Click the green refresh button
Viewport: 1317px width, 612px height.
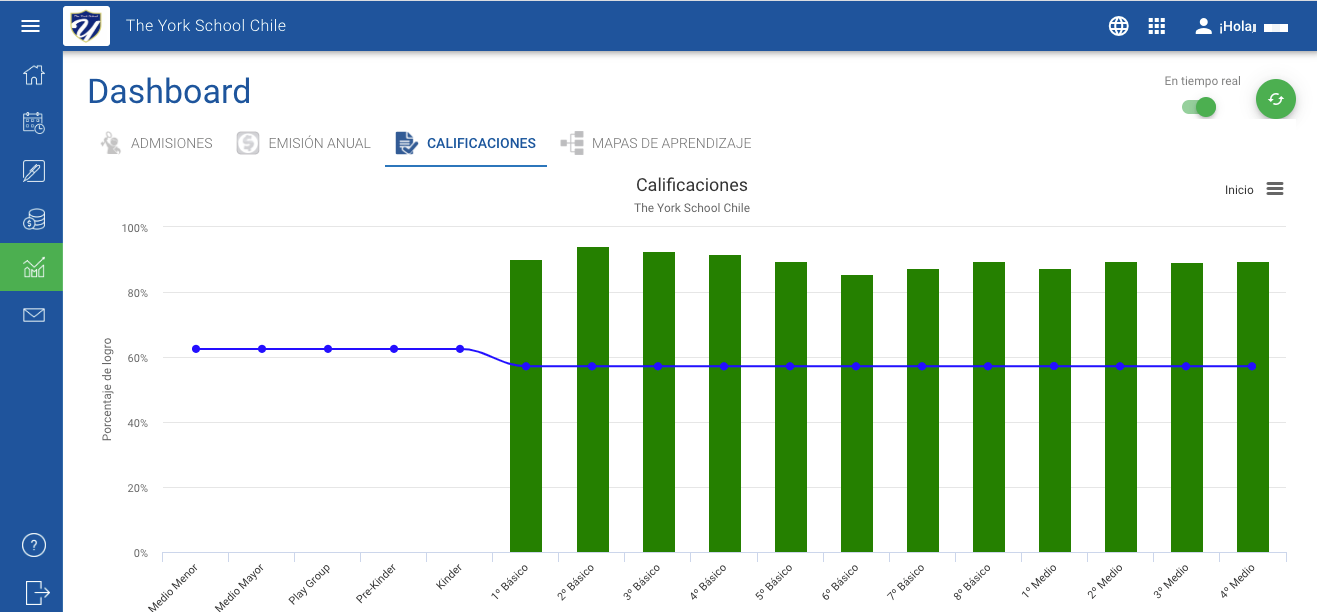tap(1276, 99)
